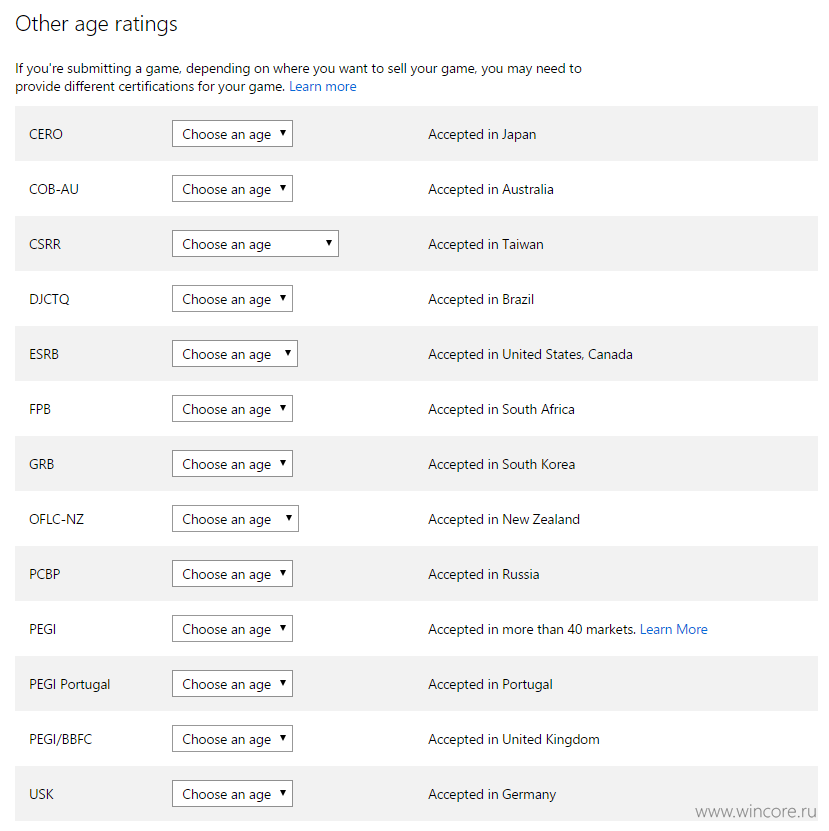Expand the CSRR age rating dropdown
The image size is (829, 831).
coord(255,244)
